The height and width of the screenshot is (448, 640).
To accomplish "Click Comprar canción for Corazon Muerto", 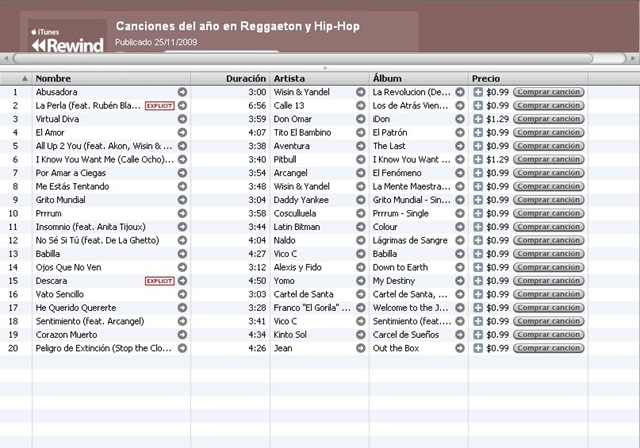I will (549, 335).
